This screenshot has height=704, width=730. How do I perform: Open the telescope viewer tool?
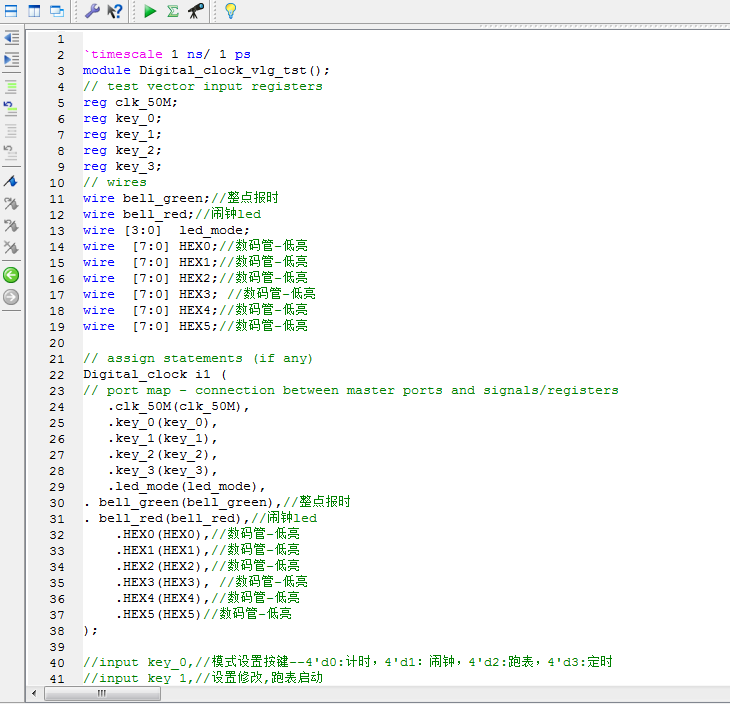(196, 11)
